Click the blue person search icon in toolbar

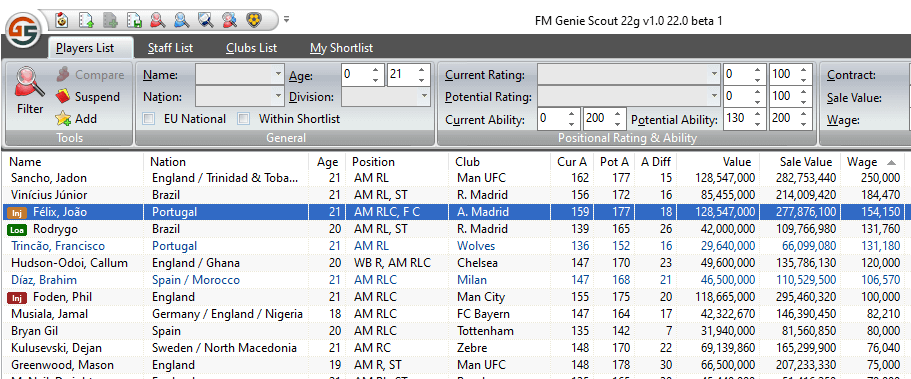point(181,20)
